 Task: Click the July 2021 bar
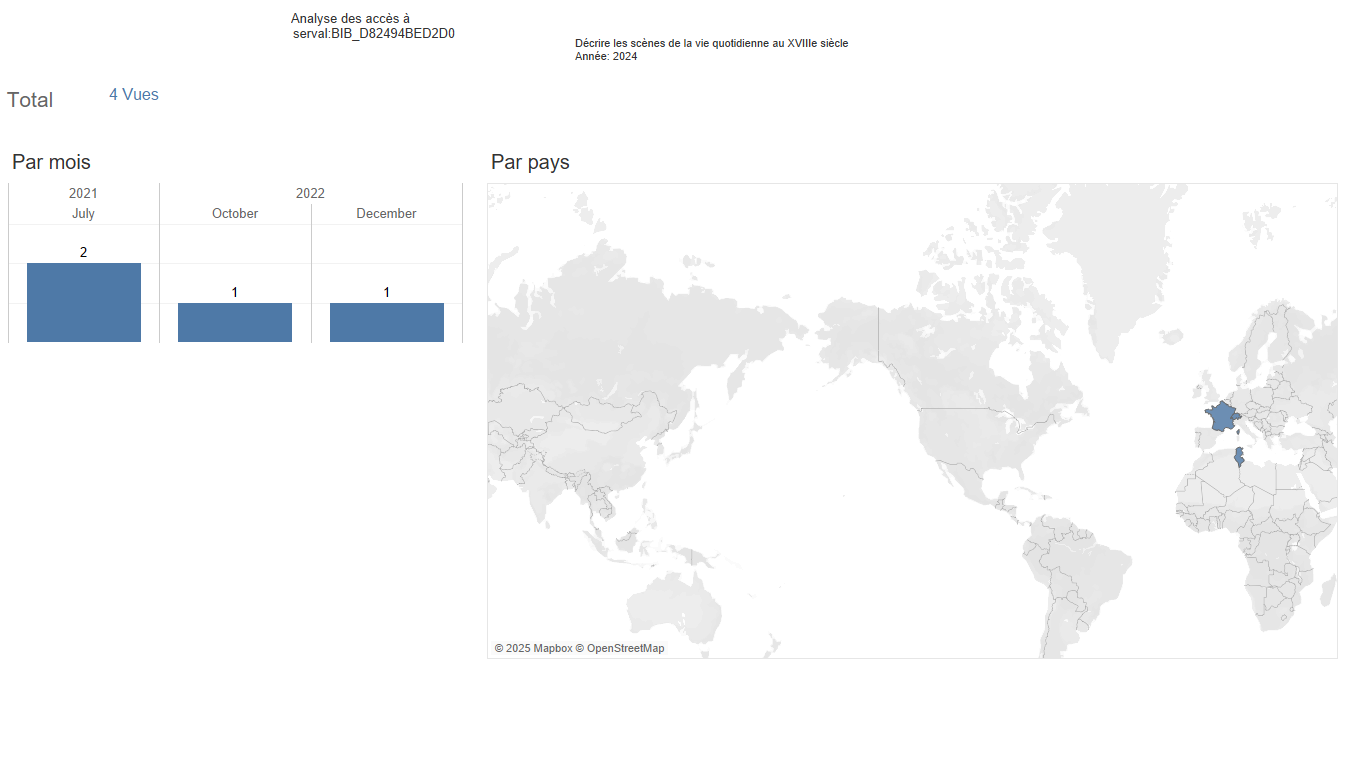[x=84, y=302]
